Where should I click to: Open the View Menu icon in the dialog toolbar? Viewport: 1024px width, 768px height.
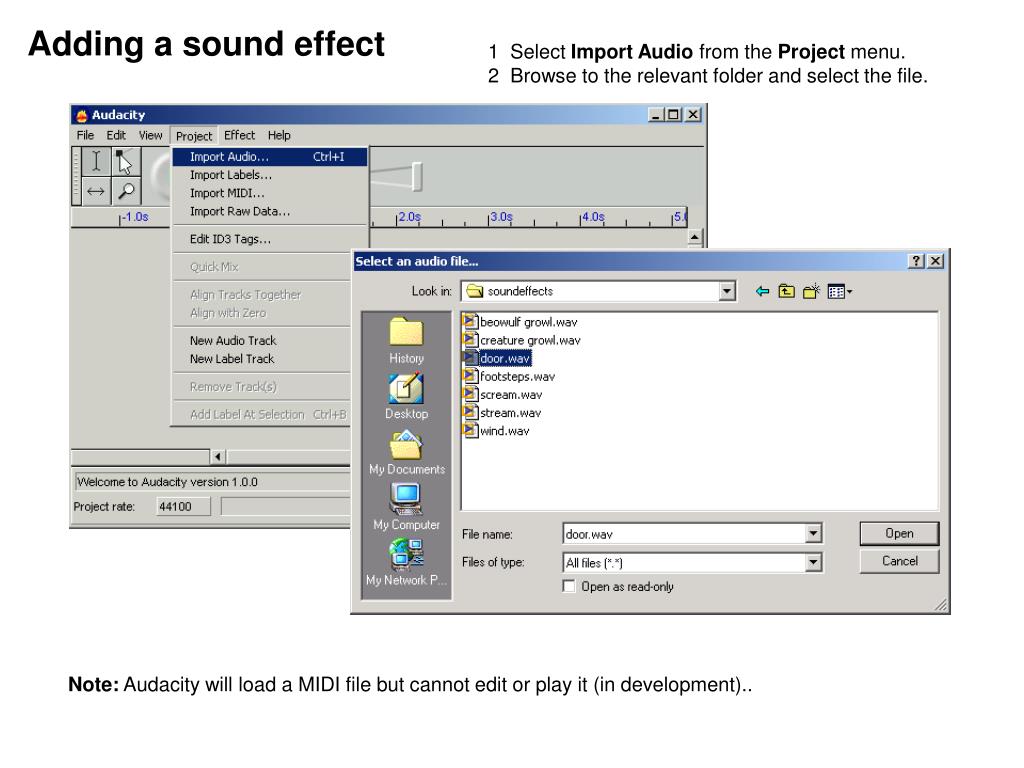pos(839,291)
